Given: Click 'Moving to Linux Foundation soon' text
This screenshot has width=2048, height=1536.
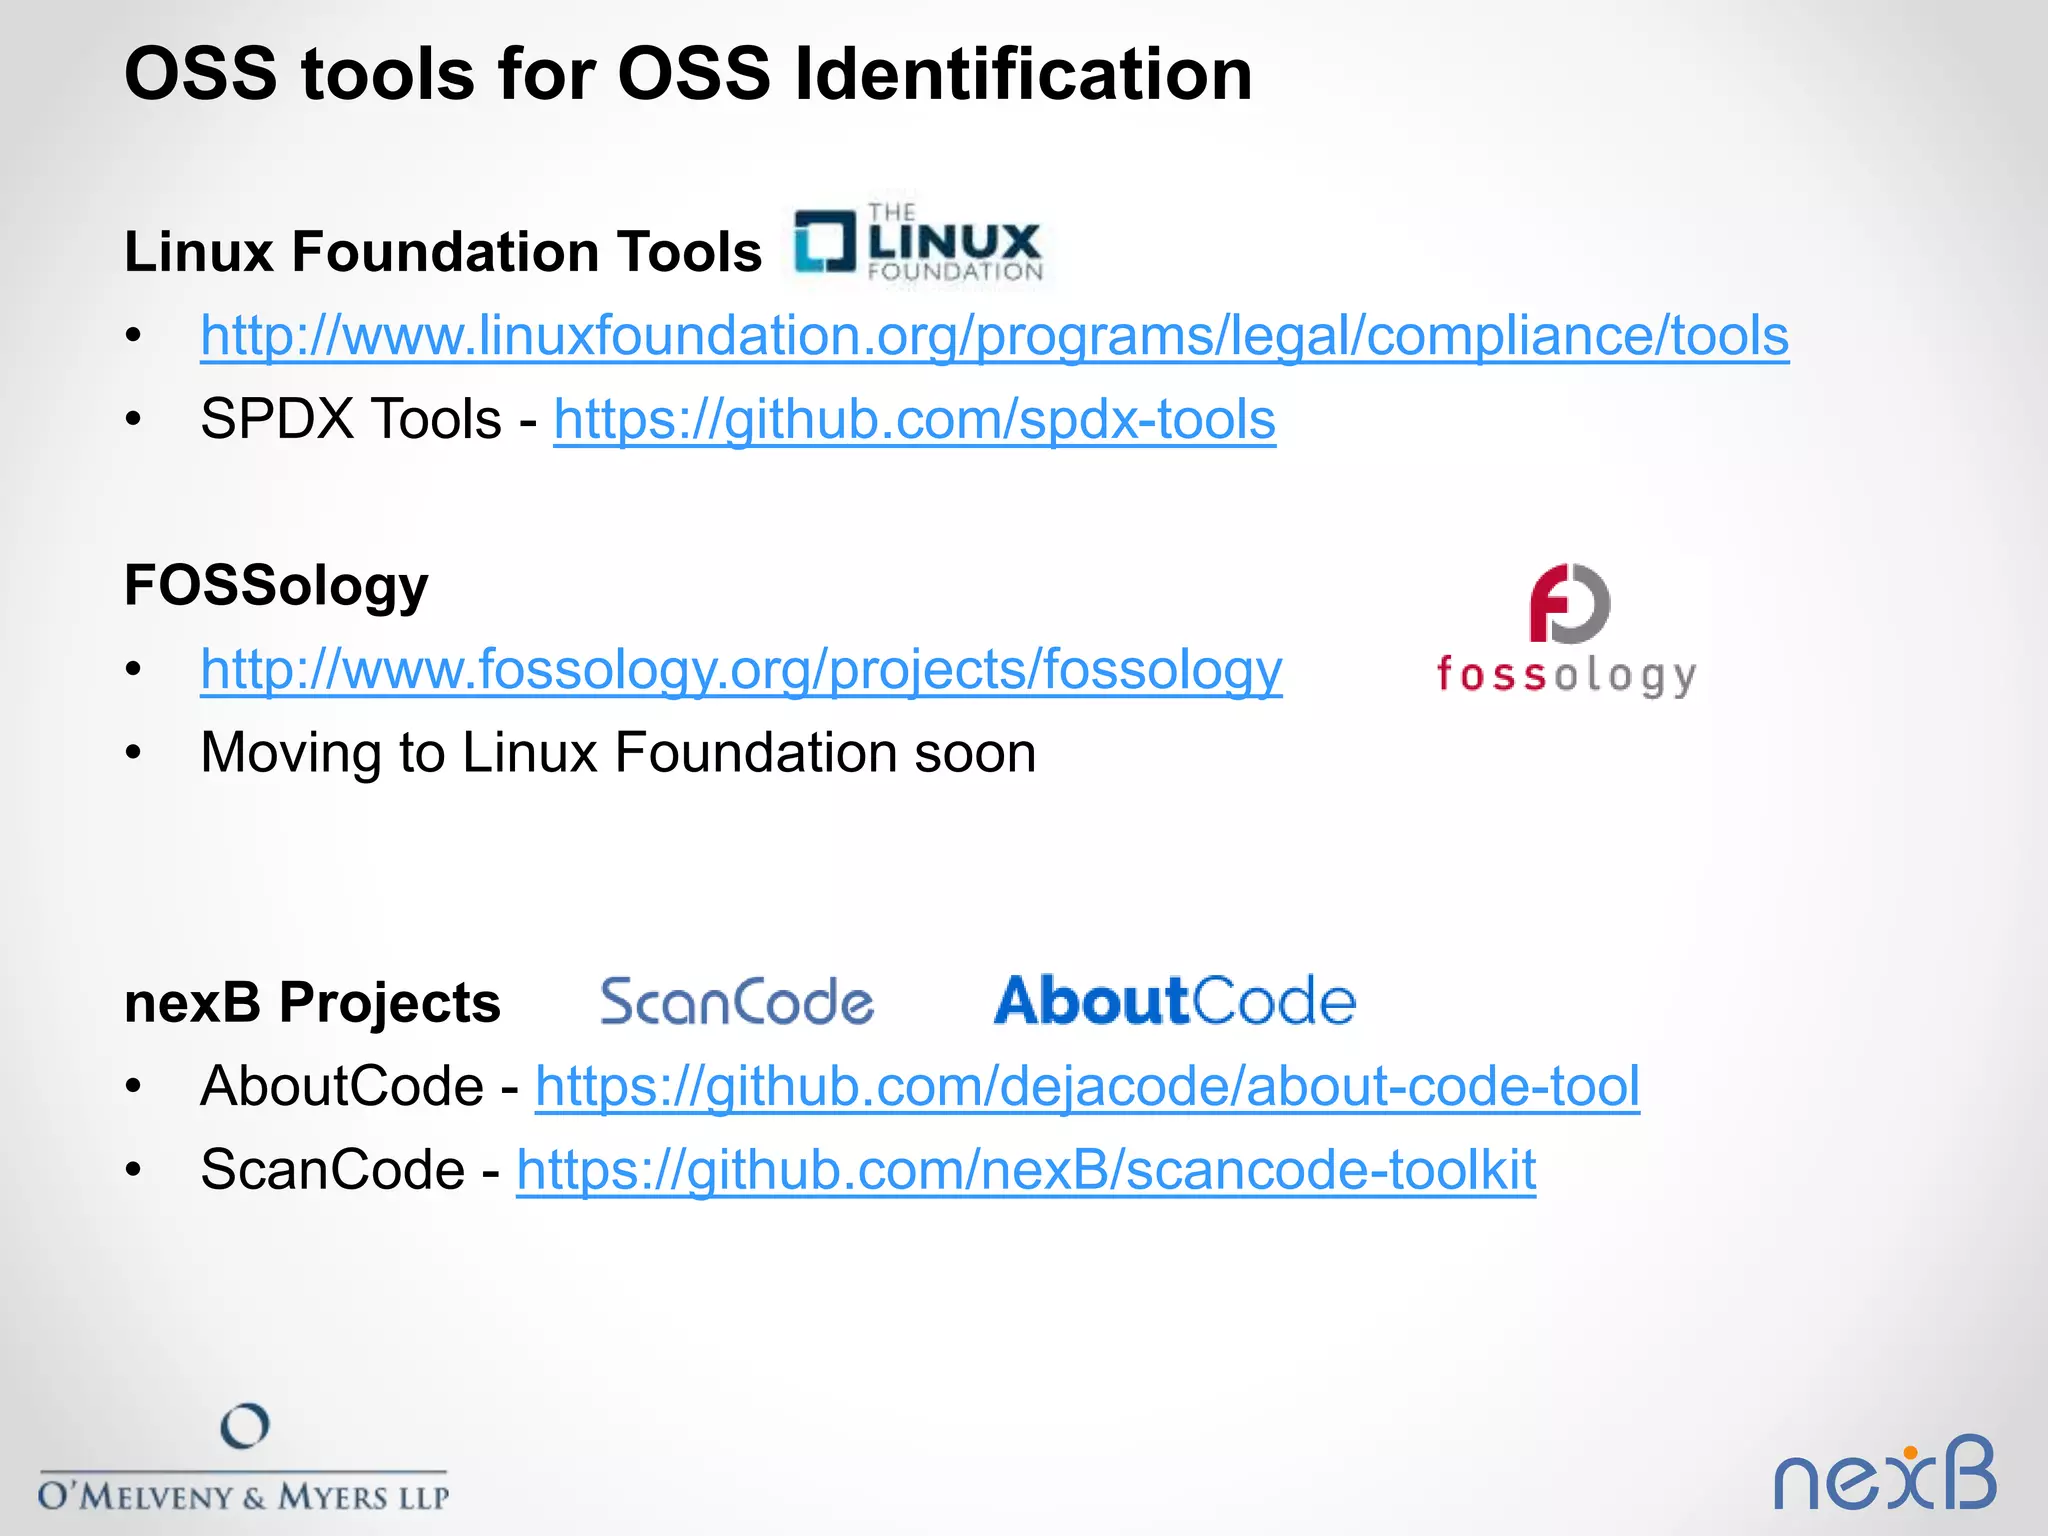Looking at the screenshot, I should [618, 752].
